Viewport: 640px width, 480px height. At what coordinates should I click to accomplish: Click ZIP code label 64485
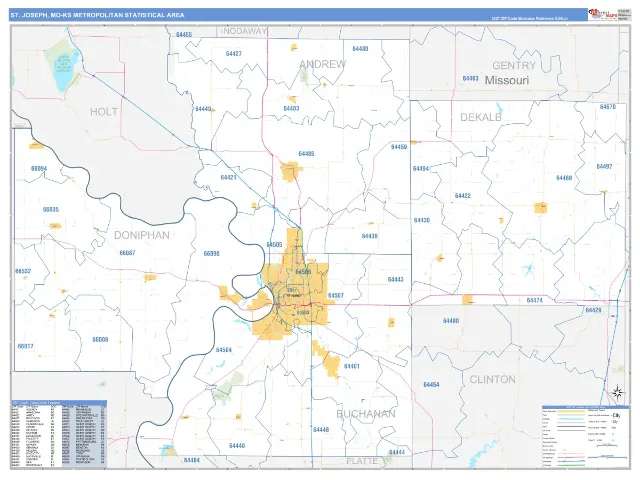306,154
